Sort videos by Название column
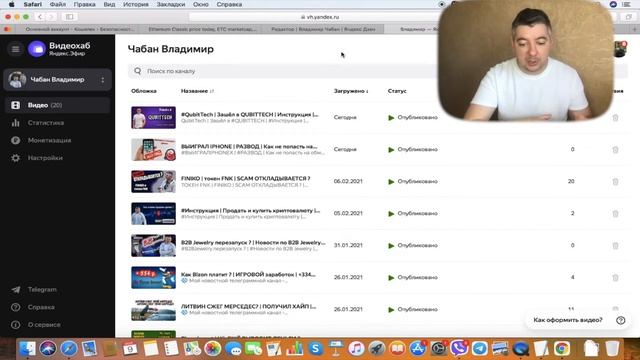The image size is (640, 360). 197,91
